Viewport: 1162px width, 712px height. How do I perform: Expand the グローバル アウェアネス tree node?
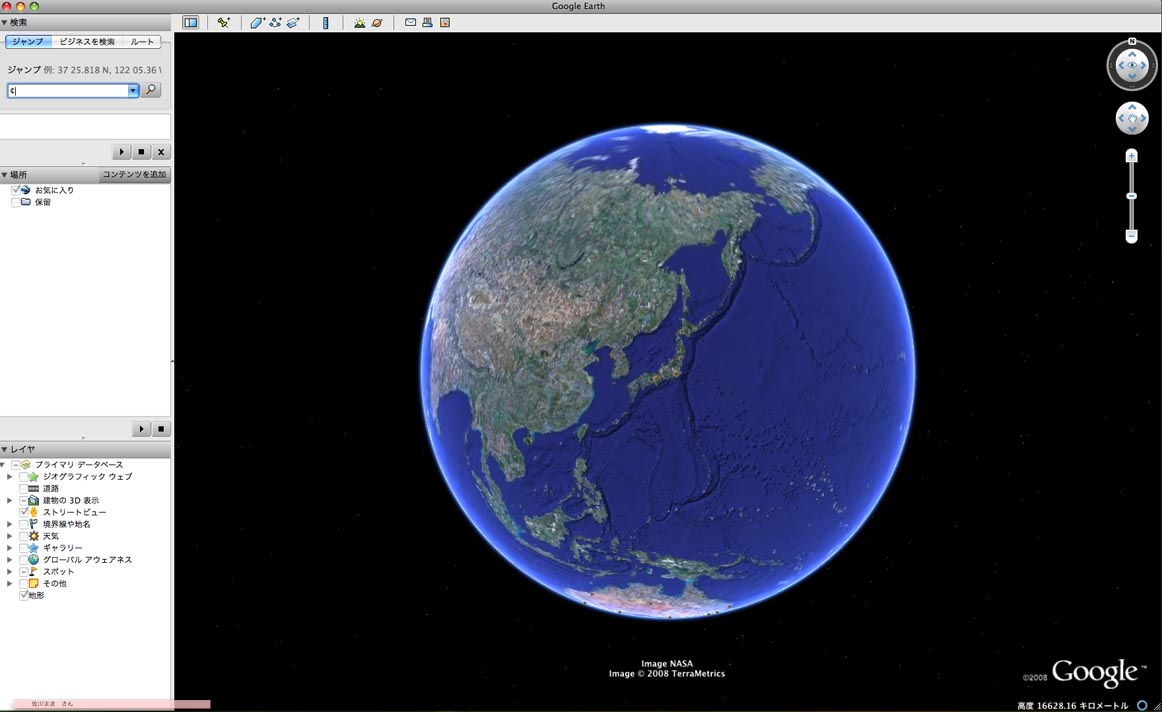click(x=10, y=559)
